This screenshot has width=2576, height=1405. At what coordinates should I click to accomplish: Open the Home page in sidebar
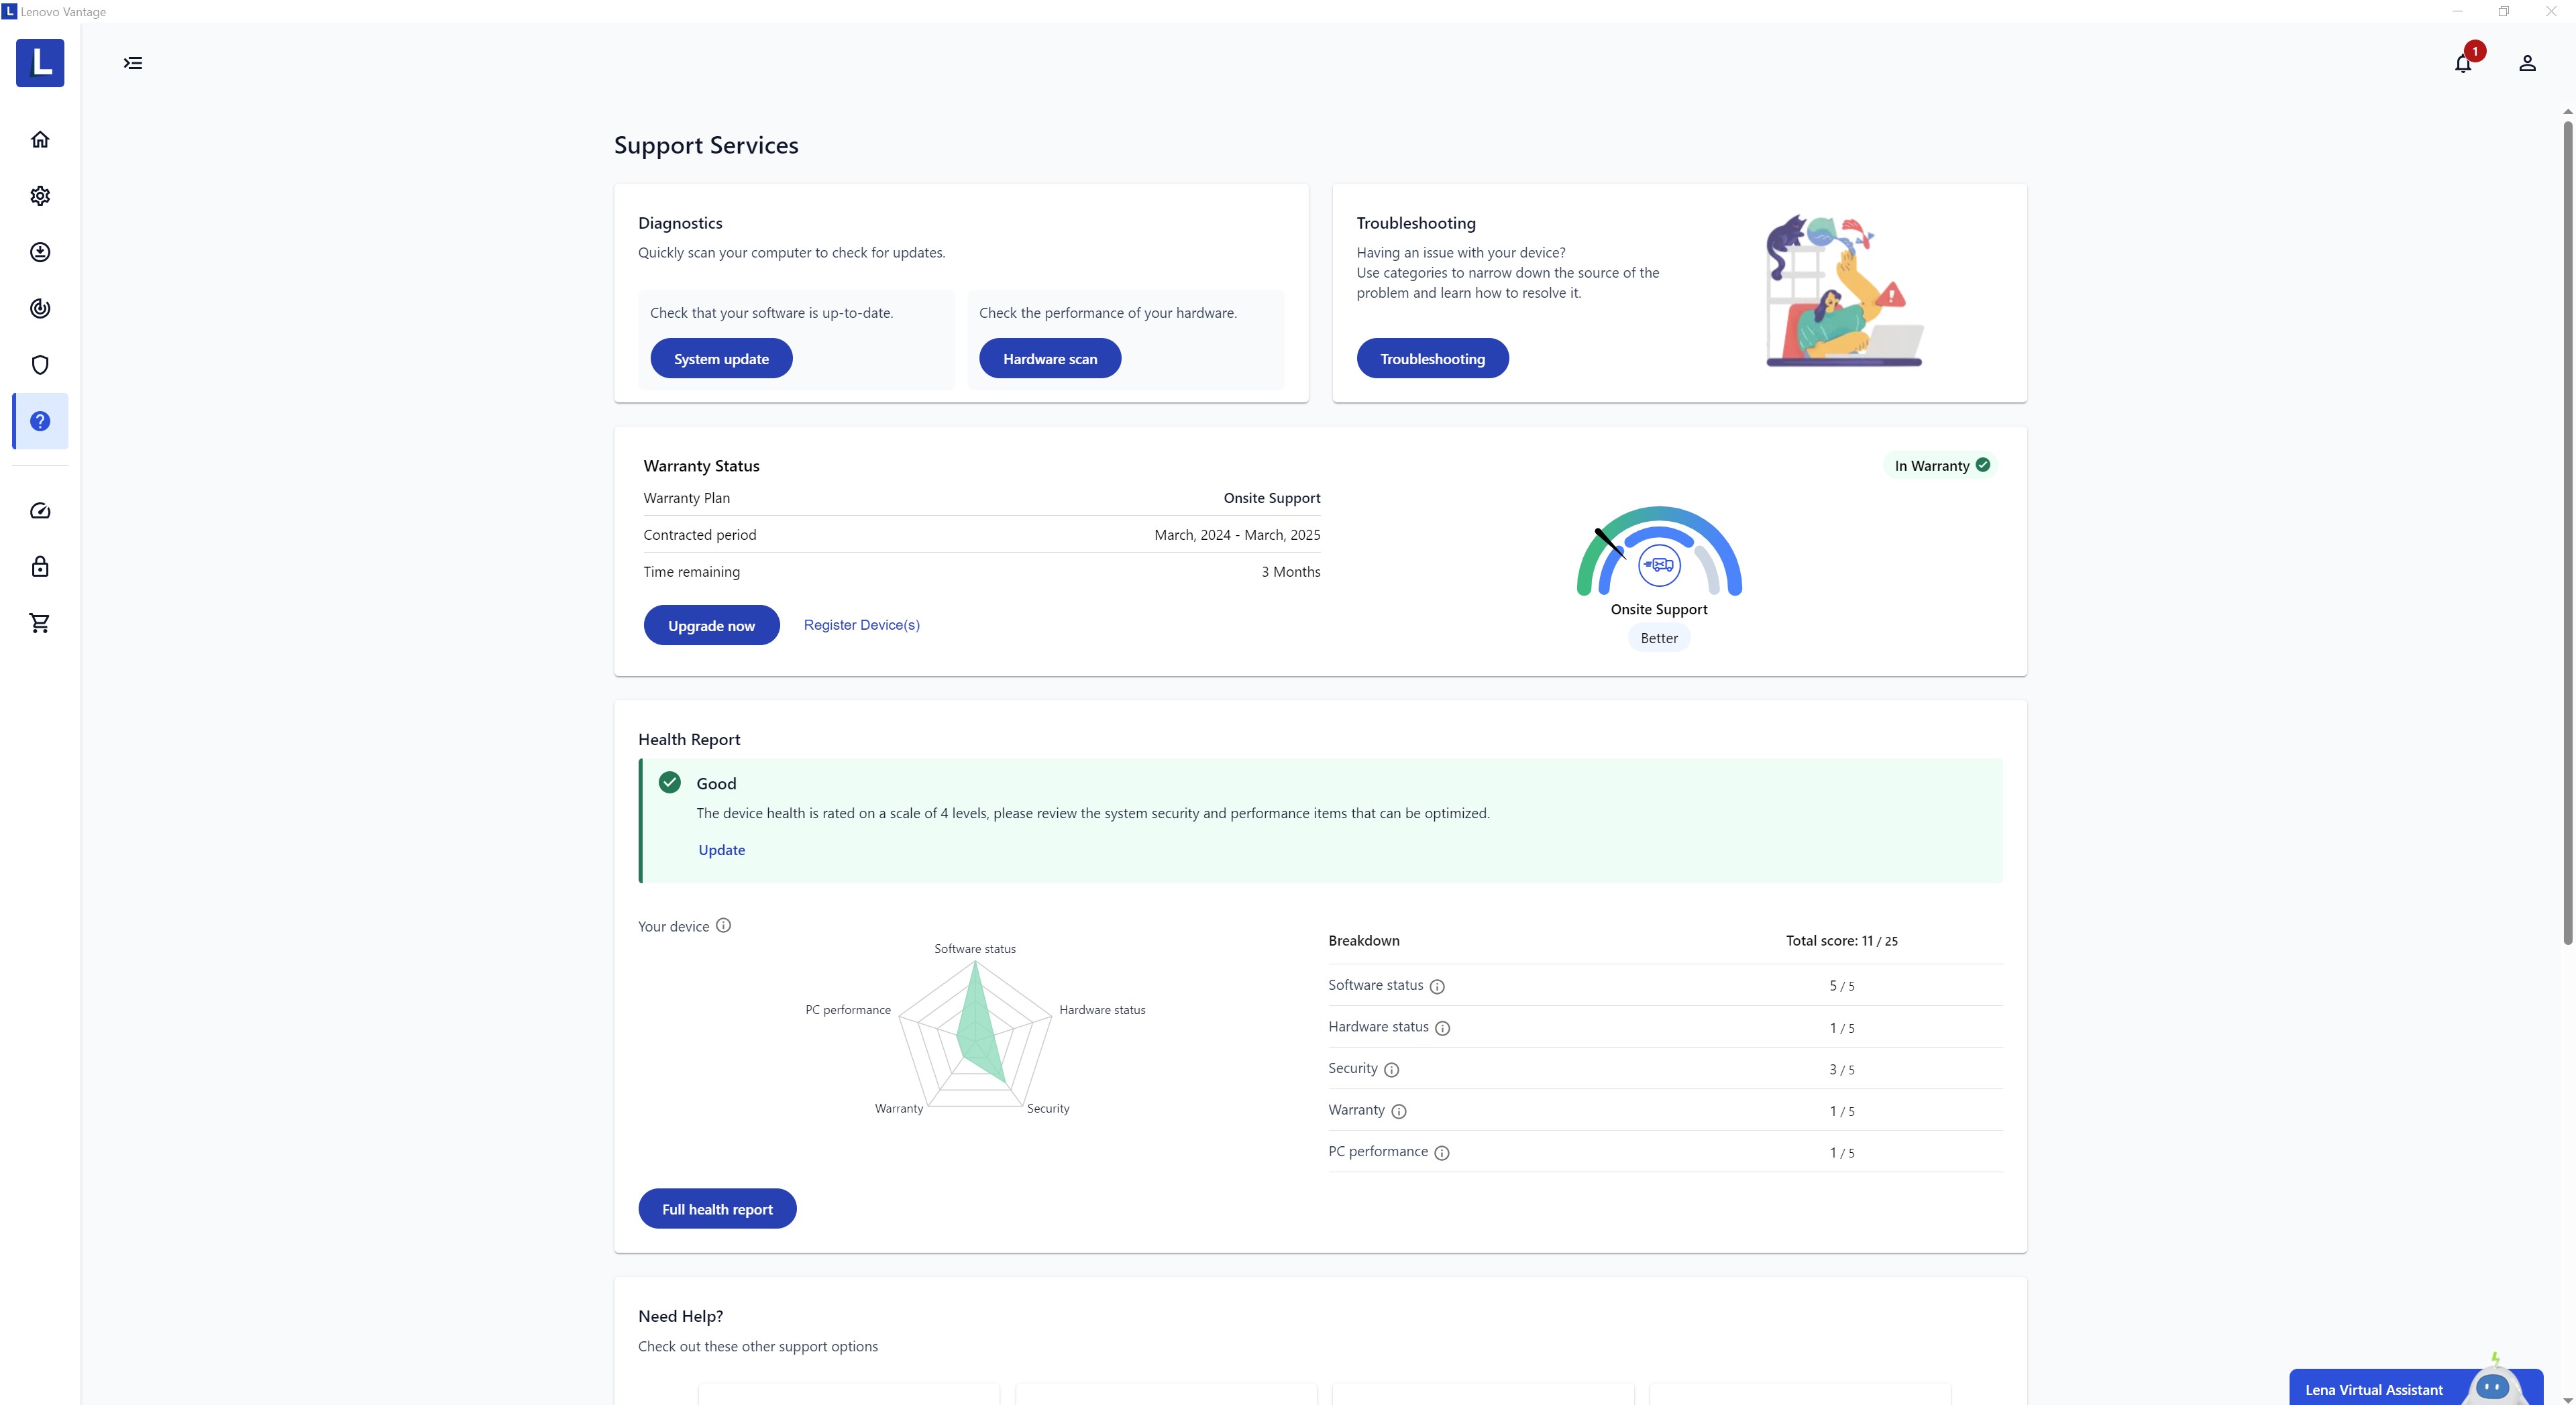40,139
